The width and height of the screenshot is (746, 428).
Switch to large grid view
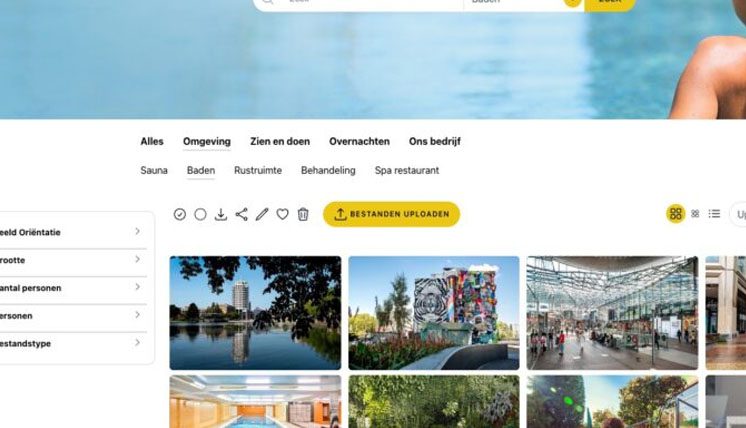(676, 214)
